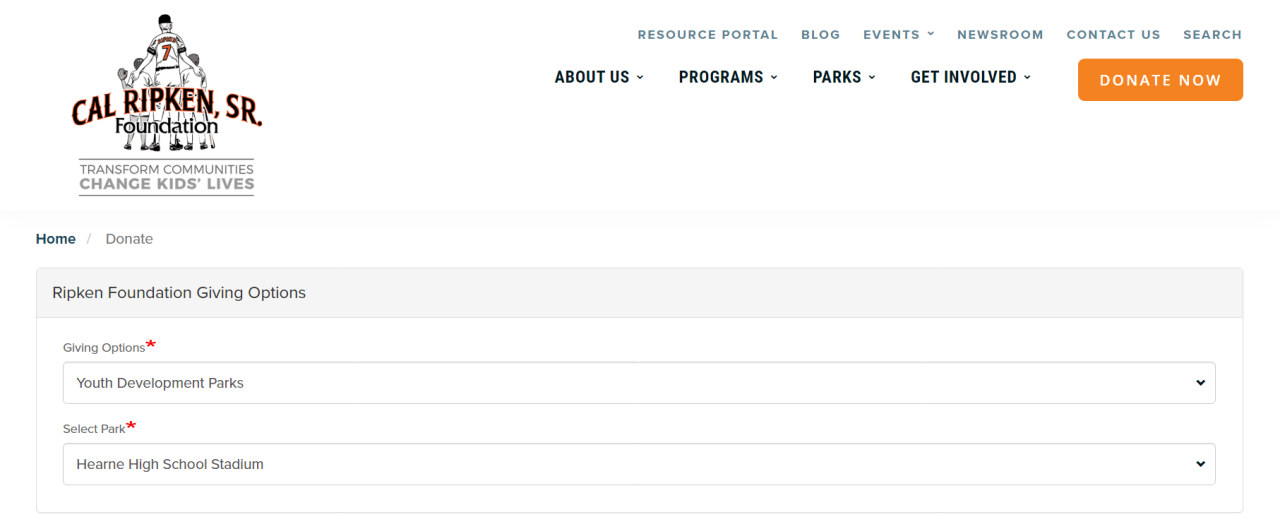This screenshot has width=1280, height=522.
Task: Click the chevron next to Get Involved
Action: [x=1027, y=78]
